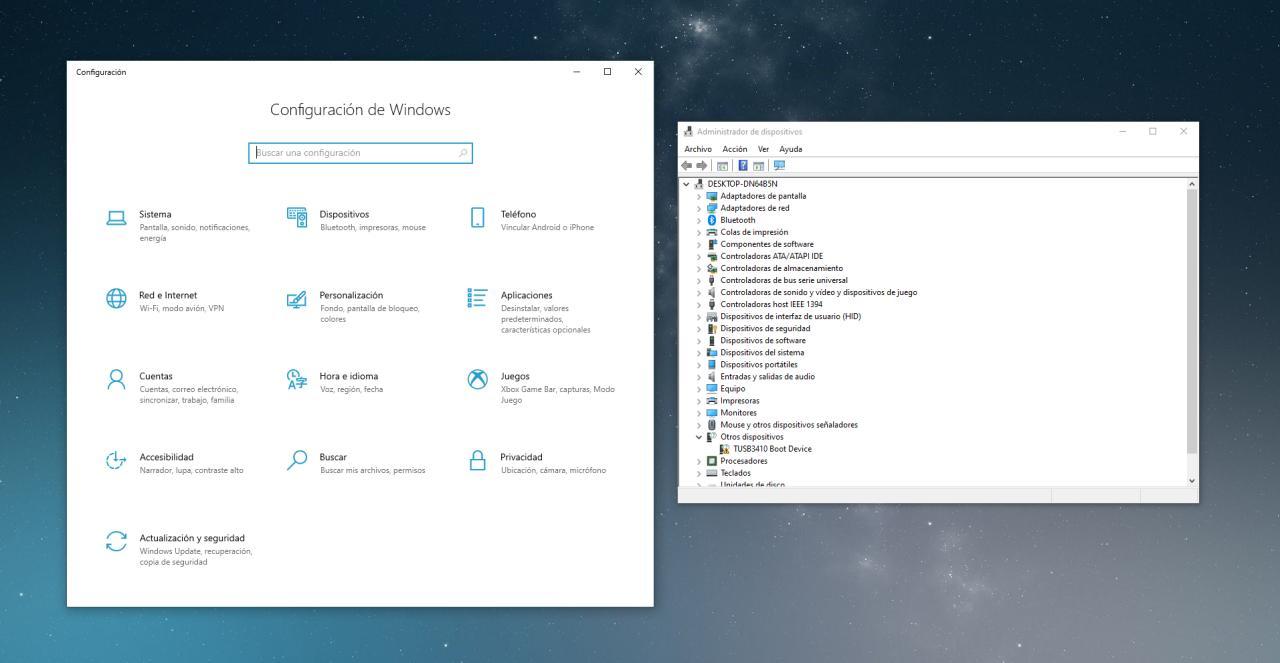Expand Controladoras de sonido y vídeo

699,292
